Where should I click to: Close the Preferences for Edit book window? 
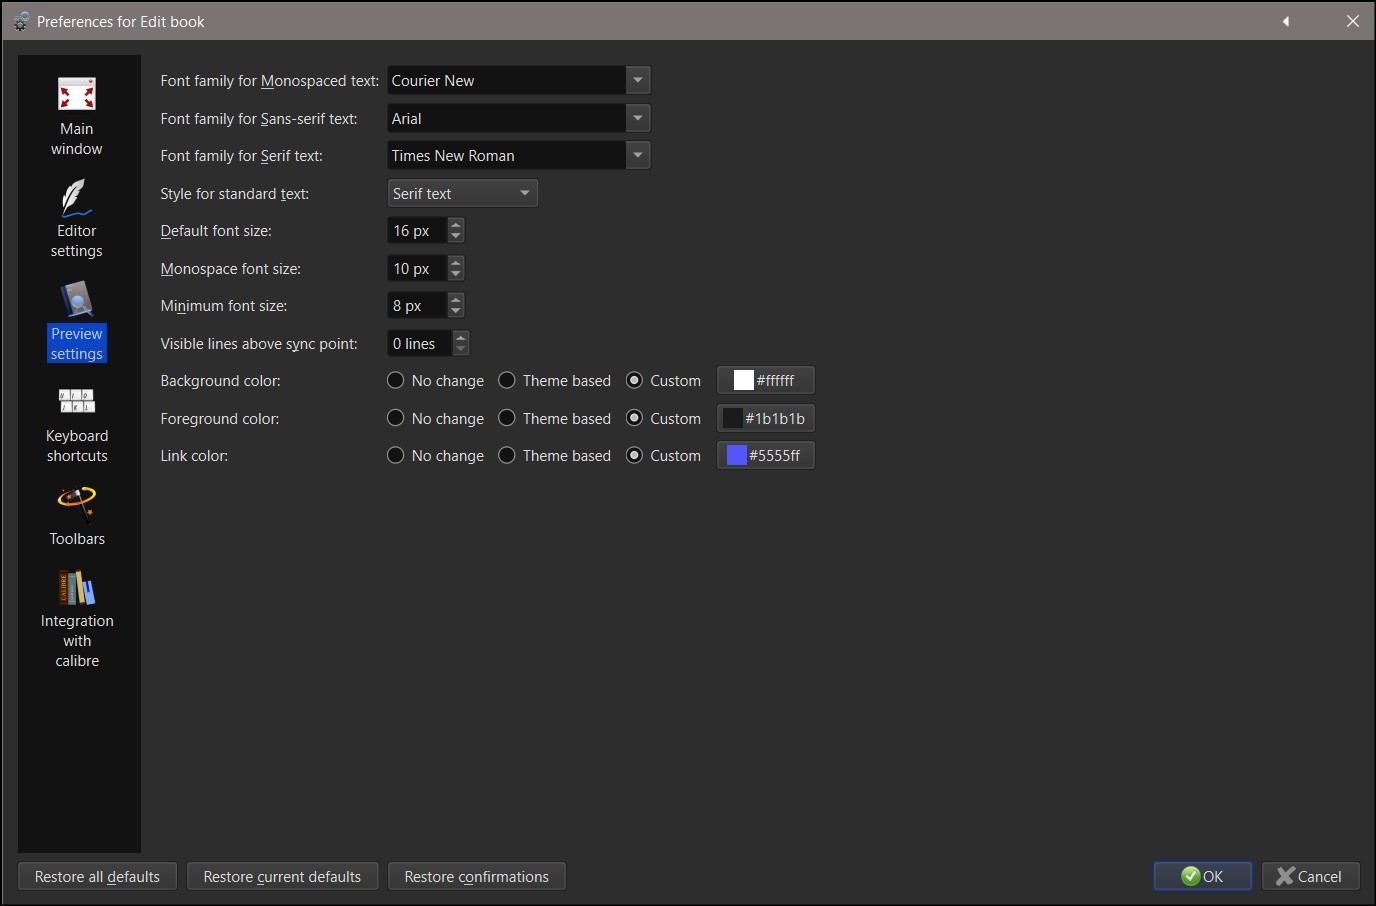tap(1353, 21)
